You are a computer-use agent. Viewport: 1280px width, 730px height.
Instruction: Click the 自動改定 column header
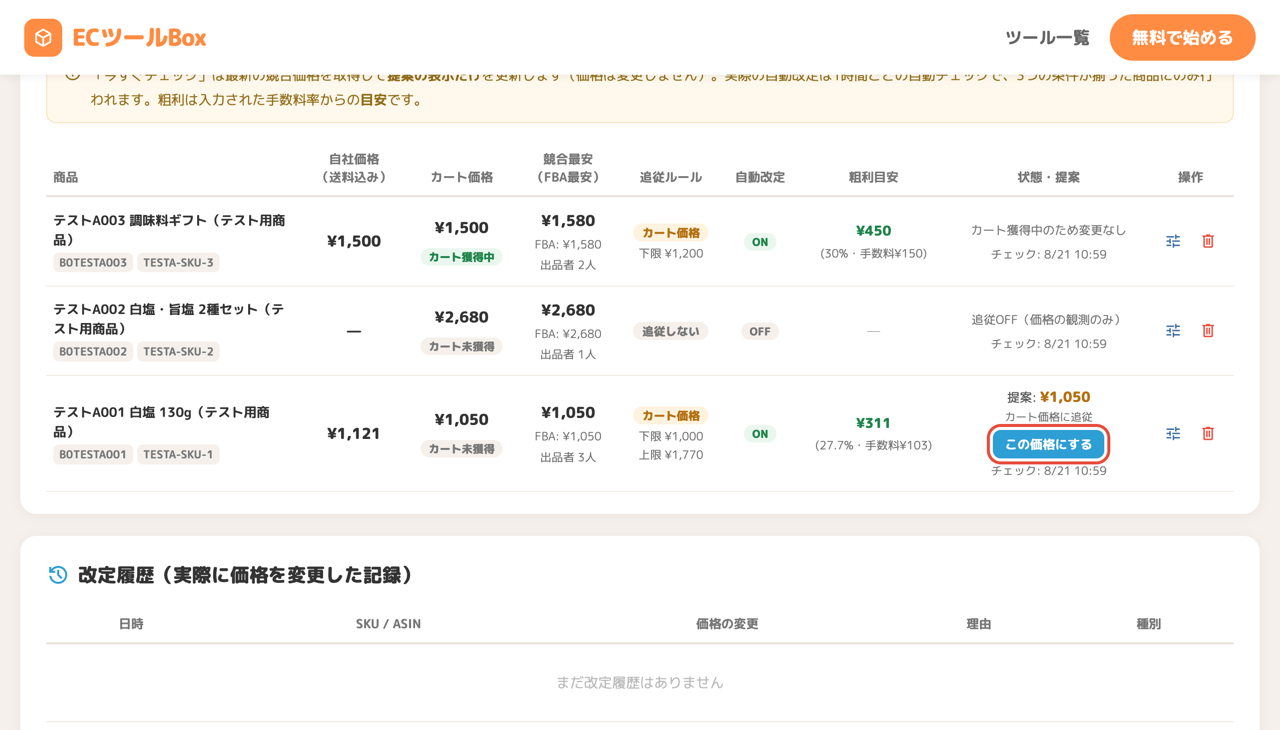coord(760,177)
